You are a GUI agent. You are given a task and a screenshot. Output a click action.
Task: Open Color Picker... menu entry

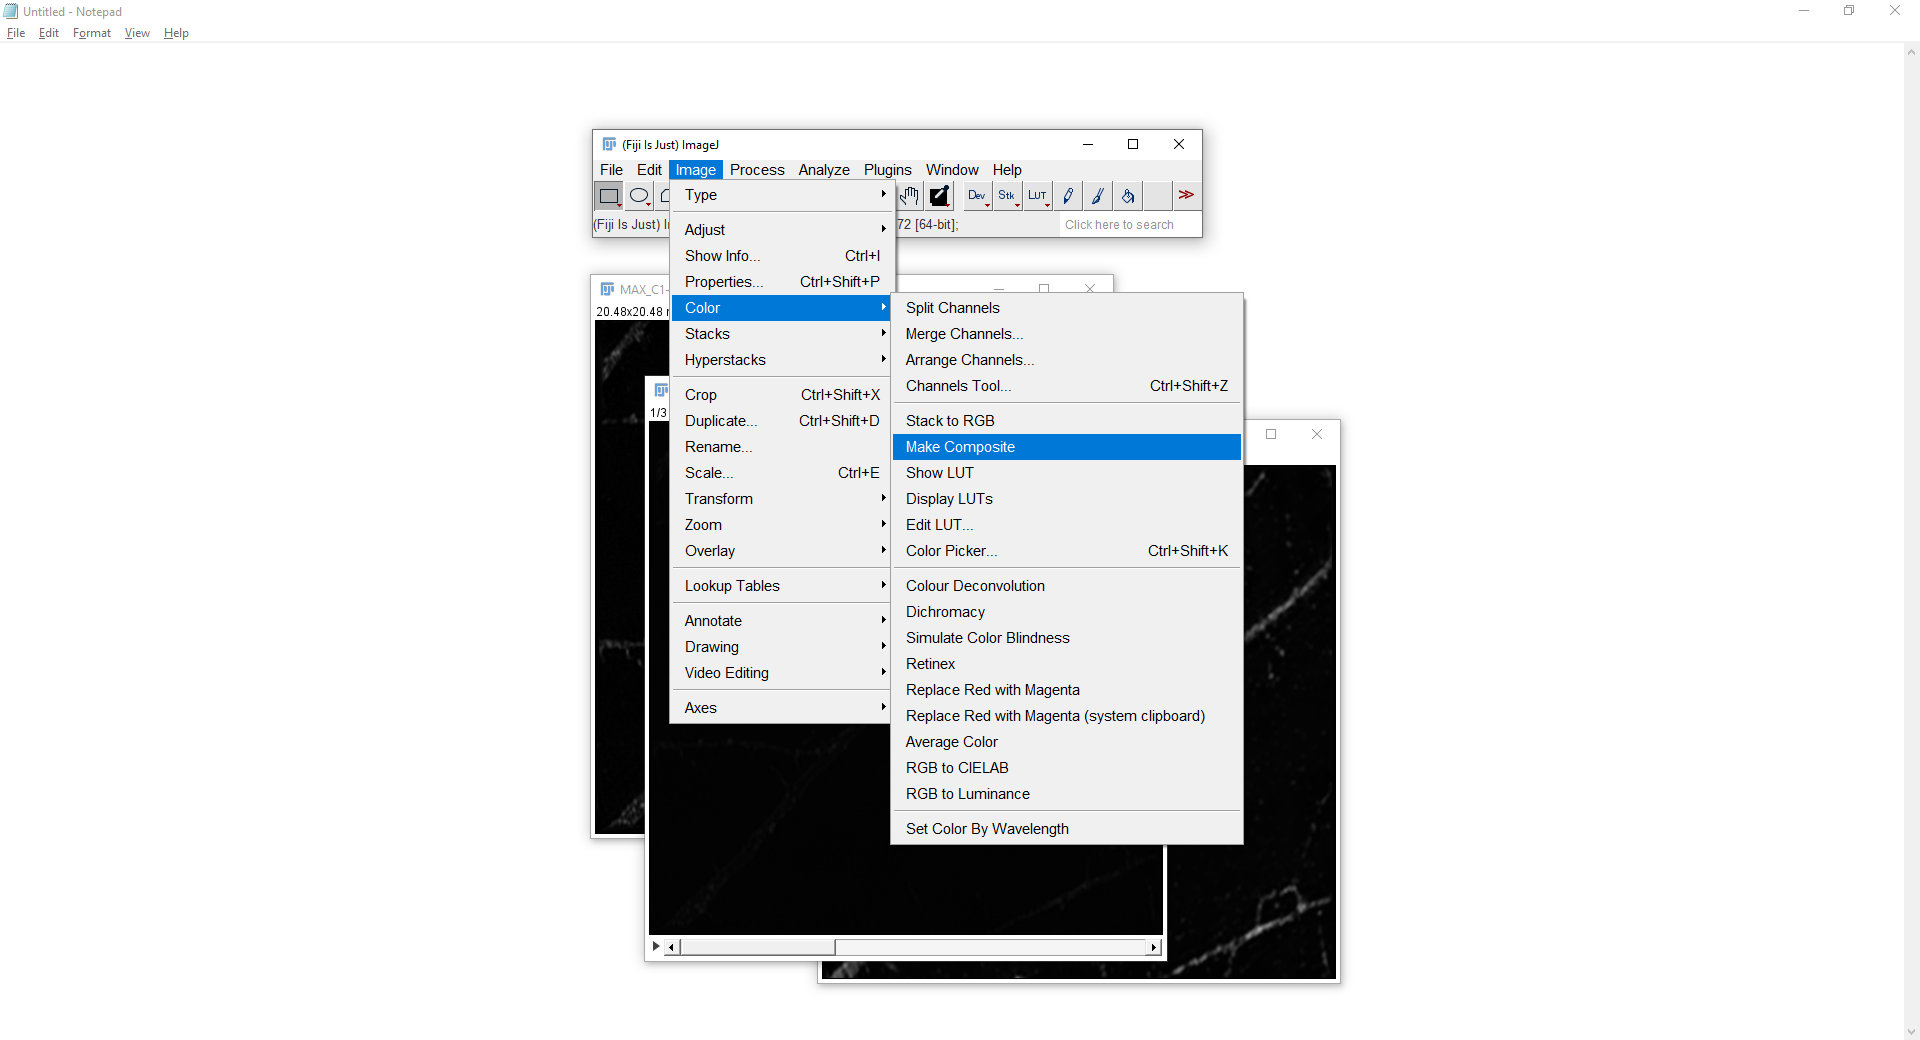click(1067, 551)
